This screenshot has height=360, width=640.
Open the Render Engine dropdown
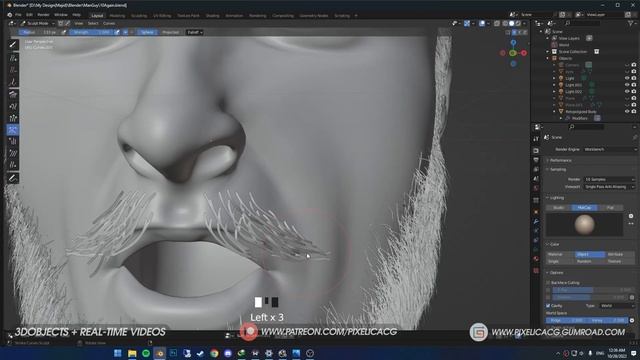(610, 149)
